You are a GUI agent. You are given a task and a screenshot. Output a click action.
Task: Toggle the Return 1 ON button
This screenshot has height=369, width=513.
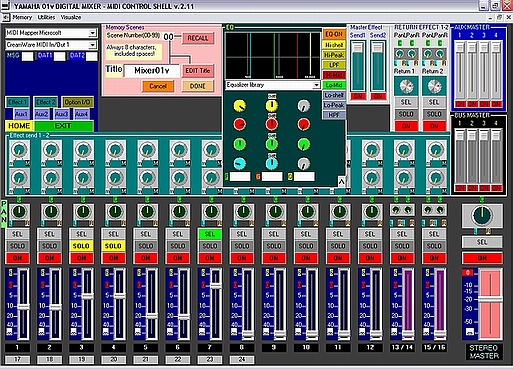point(406,126)
